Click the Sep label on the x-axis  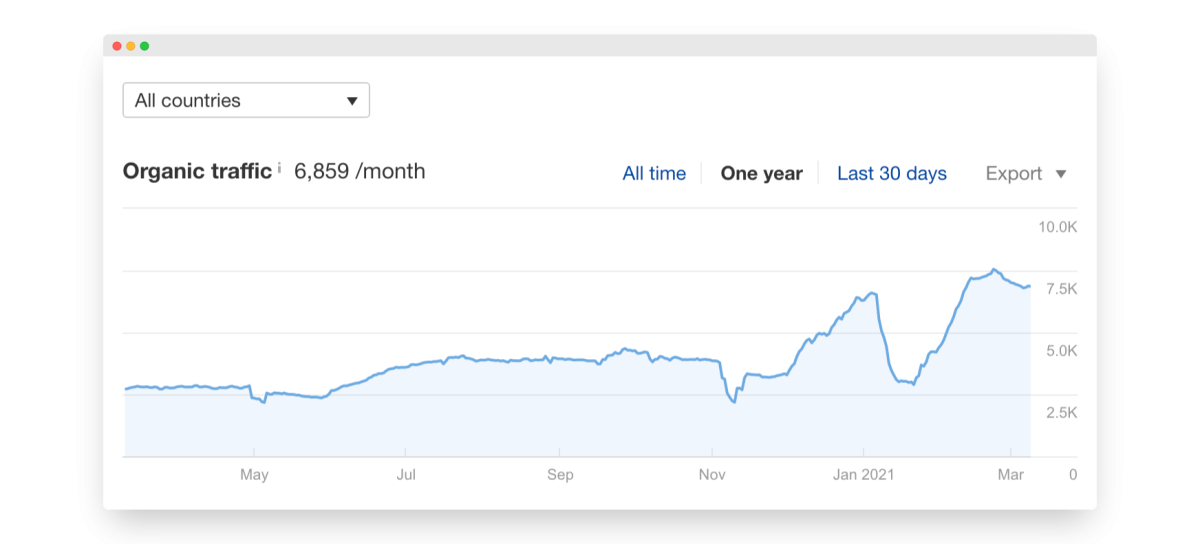tap(560, 475)
